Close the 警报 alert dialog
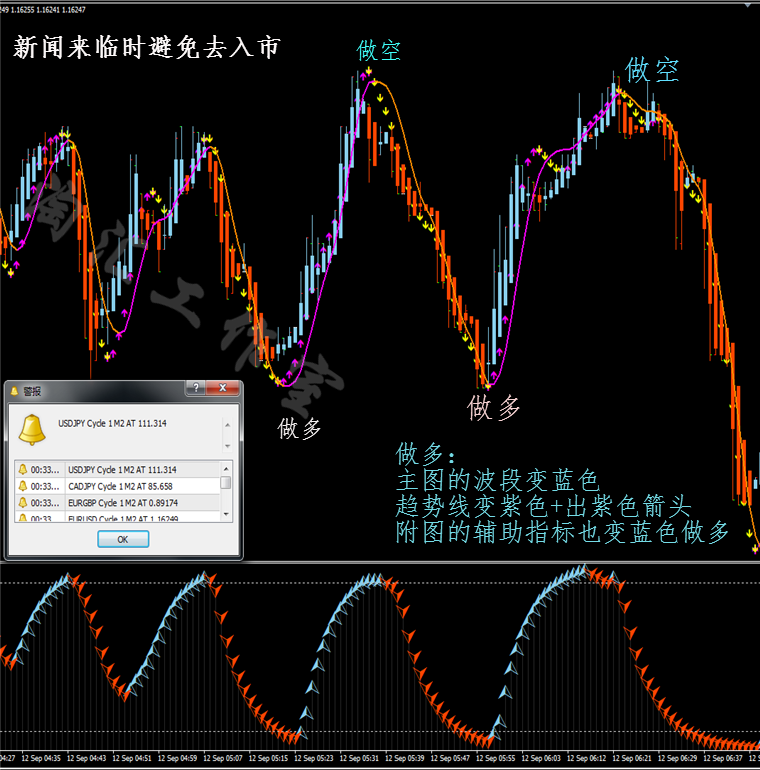Image resolution: width=760 pixels, height=770 pixels. tap(222, 388)
